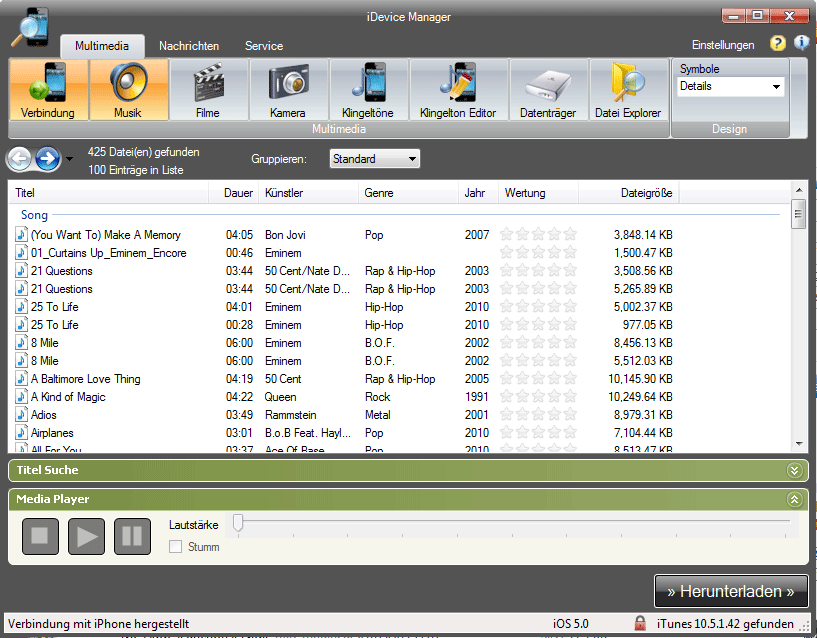This screenshot has height=638, width=817.
Task: Go back with the left arrow button
Action: pyautogui.click(x=20, y=158)
